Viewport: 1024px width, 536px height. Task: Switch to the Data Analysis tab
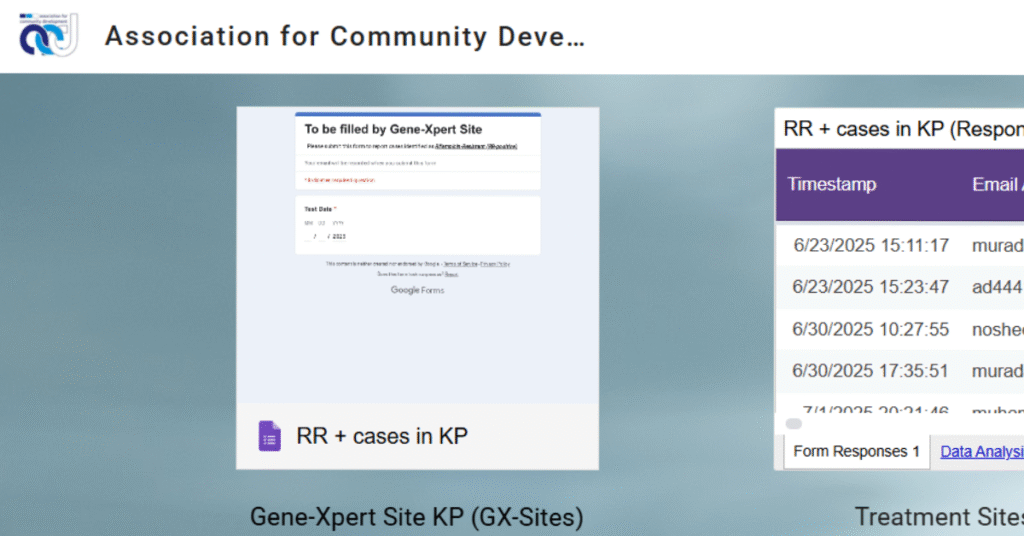point(981,452)
